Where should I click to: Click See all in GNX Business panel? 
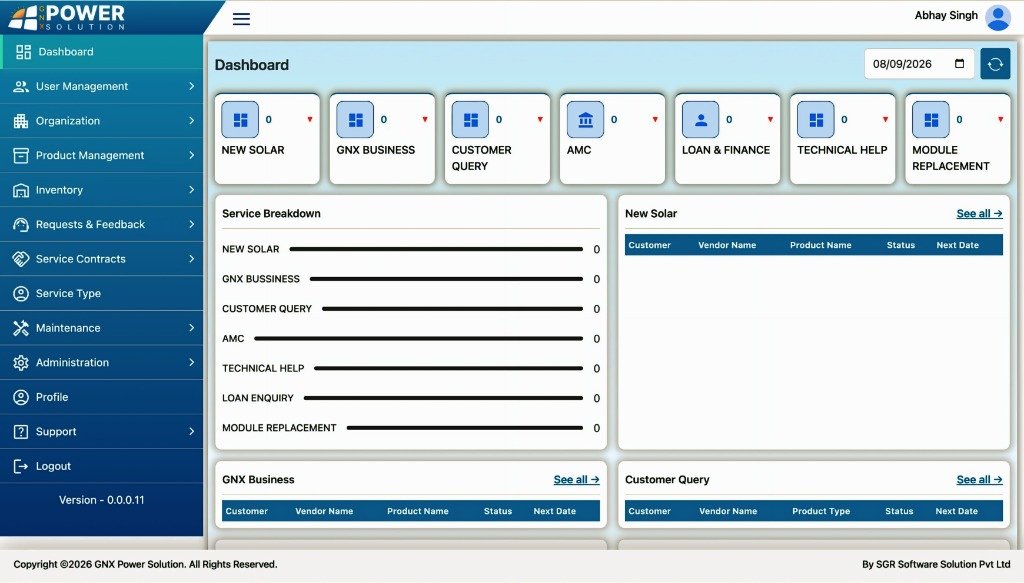[x=576, y=480]
